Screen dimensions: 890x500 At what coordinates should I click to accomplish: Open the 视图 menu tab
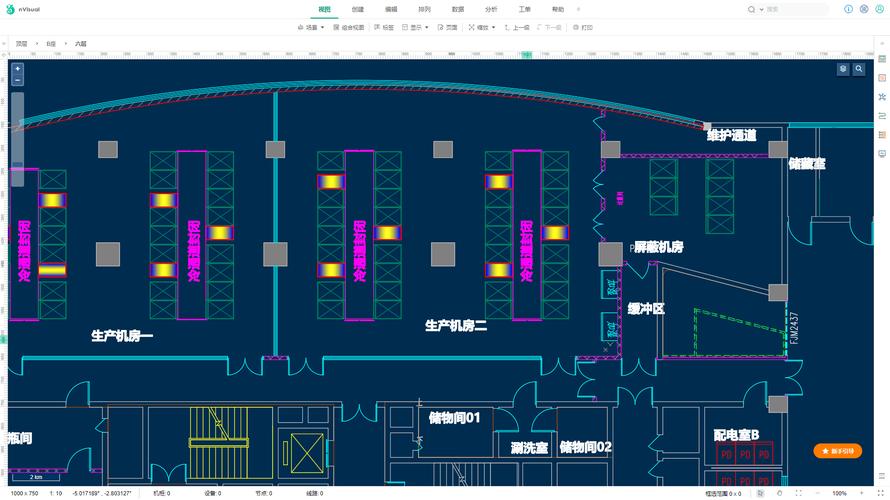[324, 10]
